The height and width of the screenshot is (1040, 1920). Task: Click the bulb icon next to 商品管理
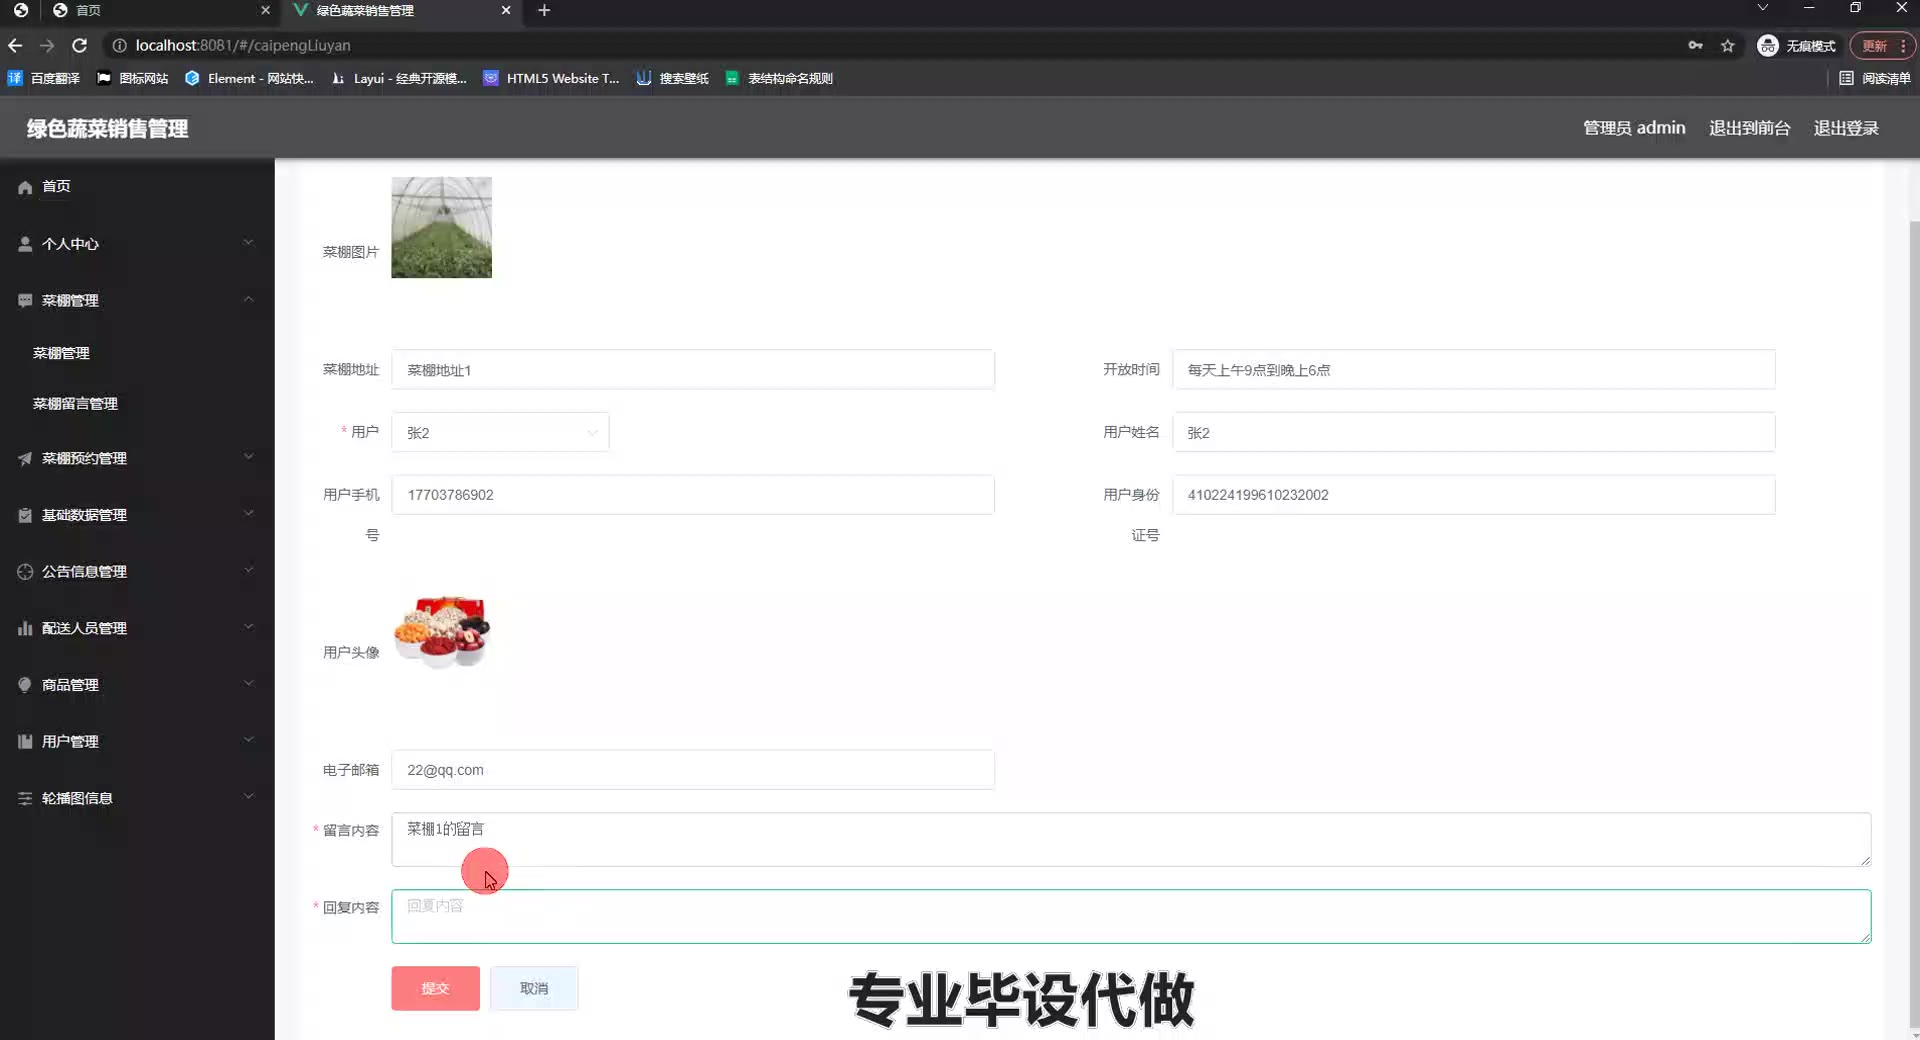pyautogui.click(x=25, y=685)
